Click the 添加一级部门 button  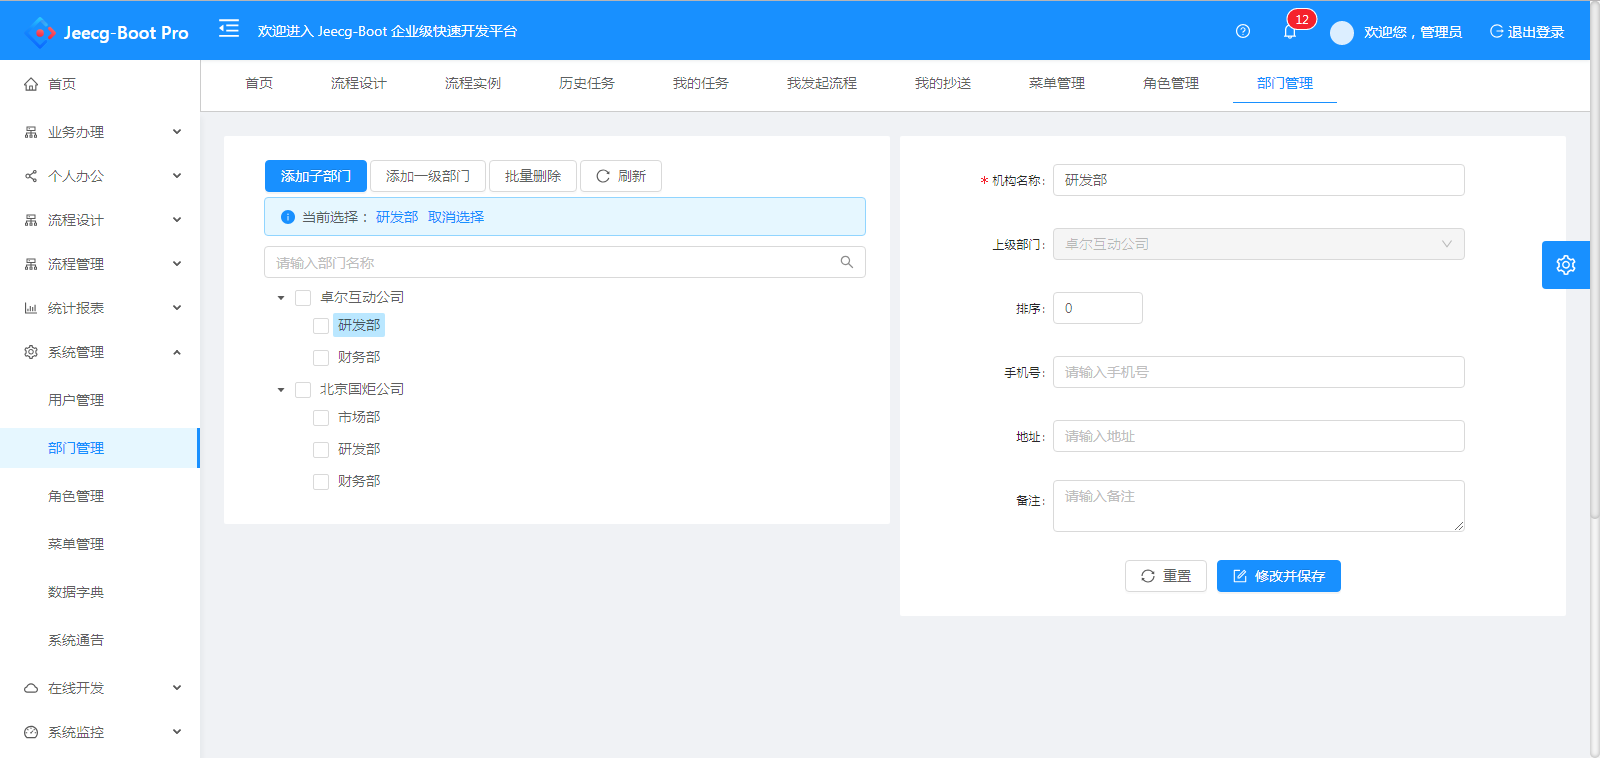(428, 176)
